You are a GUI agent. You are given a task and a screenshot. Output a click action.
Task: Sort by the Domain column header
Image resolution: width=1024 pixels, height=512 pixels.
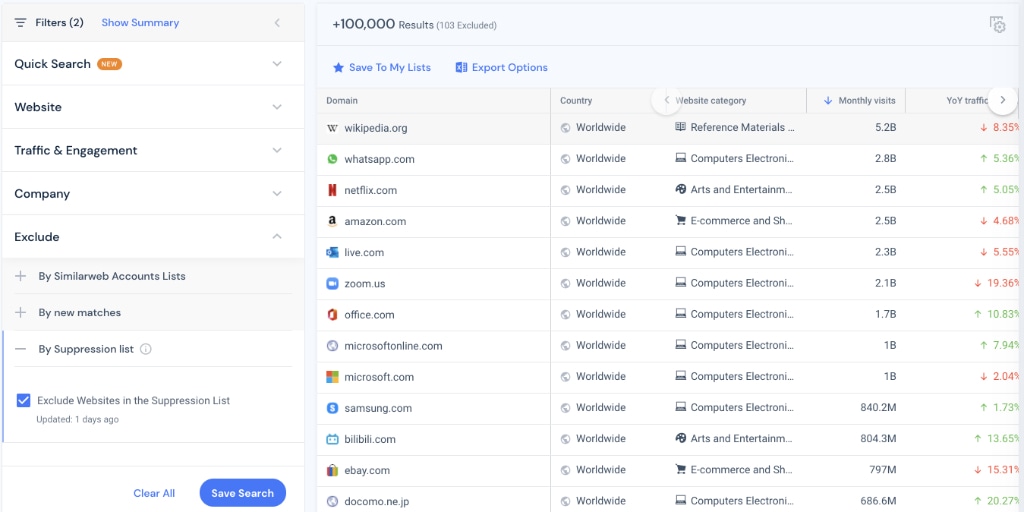342,101
